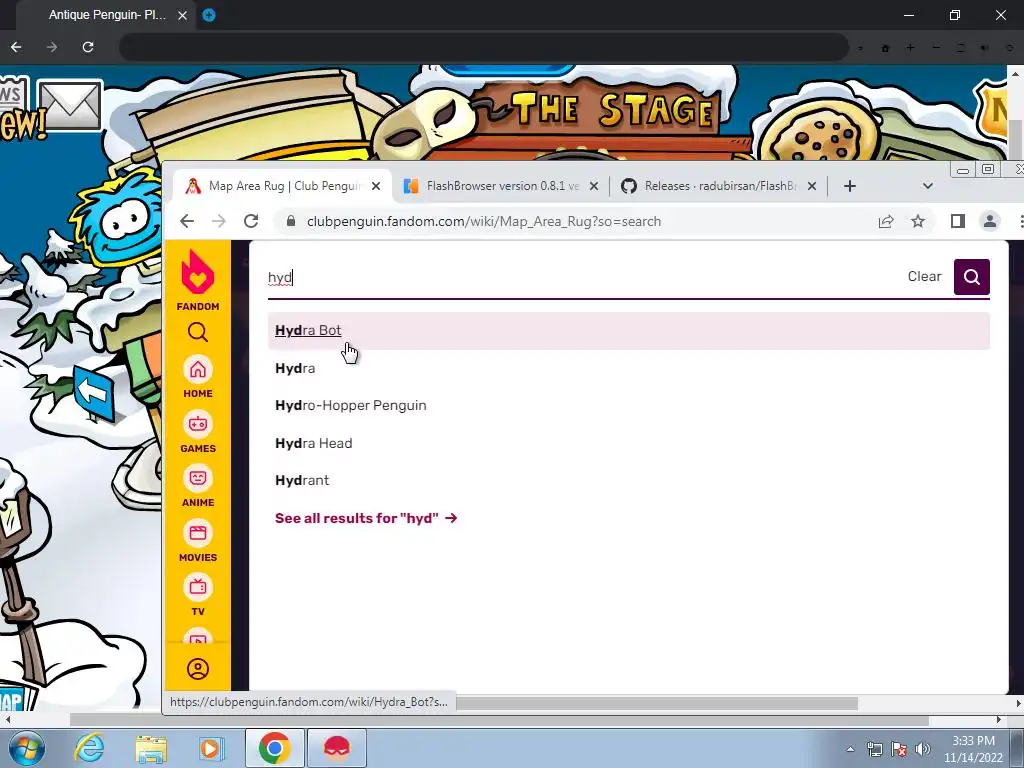The height and width of the screenshot is (768, 1024).
Task: Share this page icon in address bar
Action: (886, 221)
